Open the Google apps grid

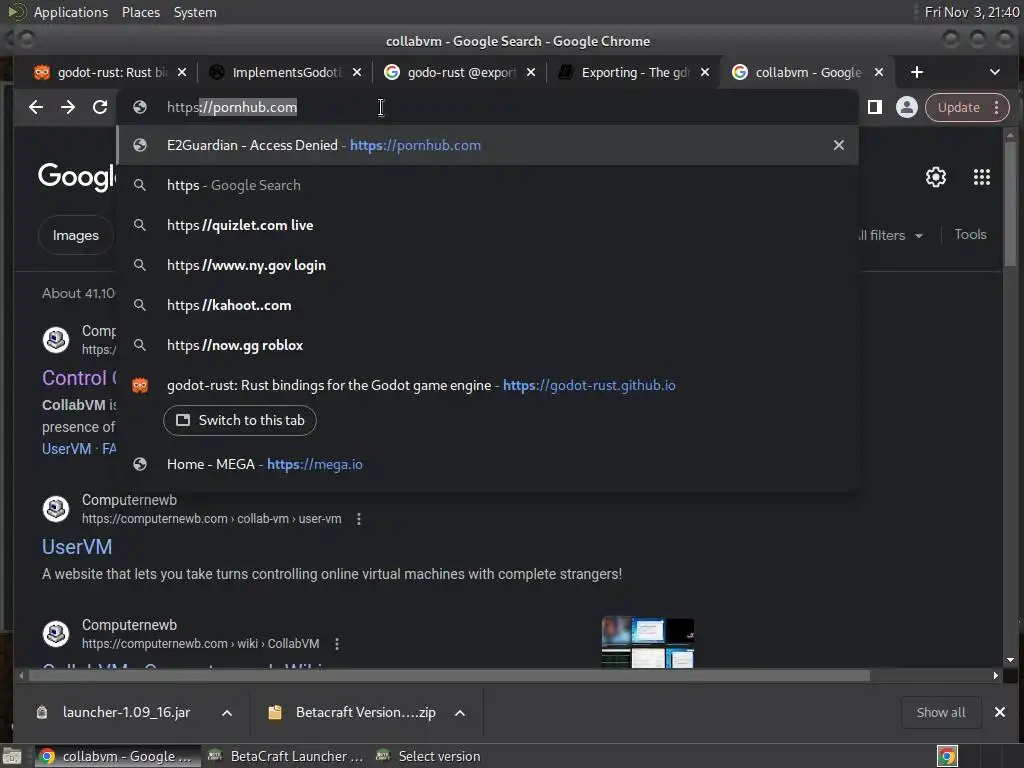982,177
